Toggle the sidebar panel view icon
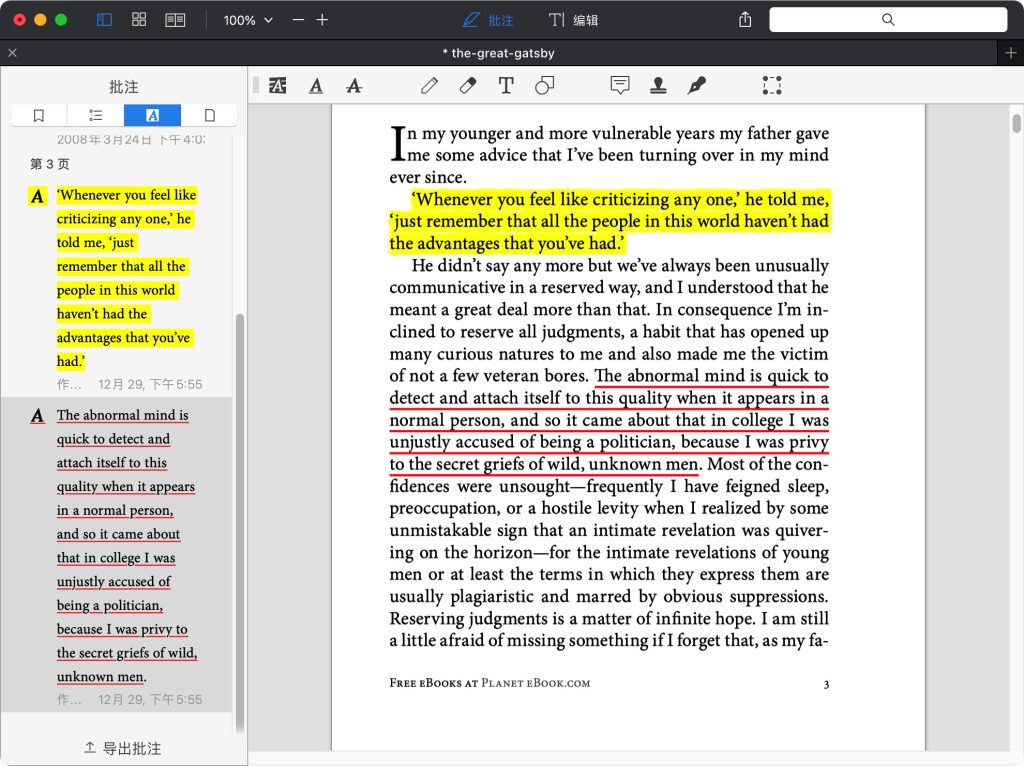1024x766 pixels. tap(104, 20)
